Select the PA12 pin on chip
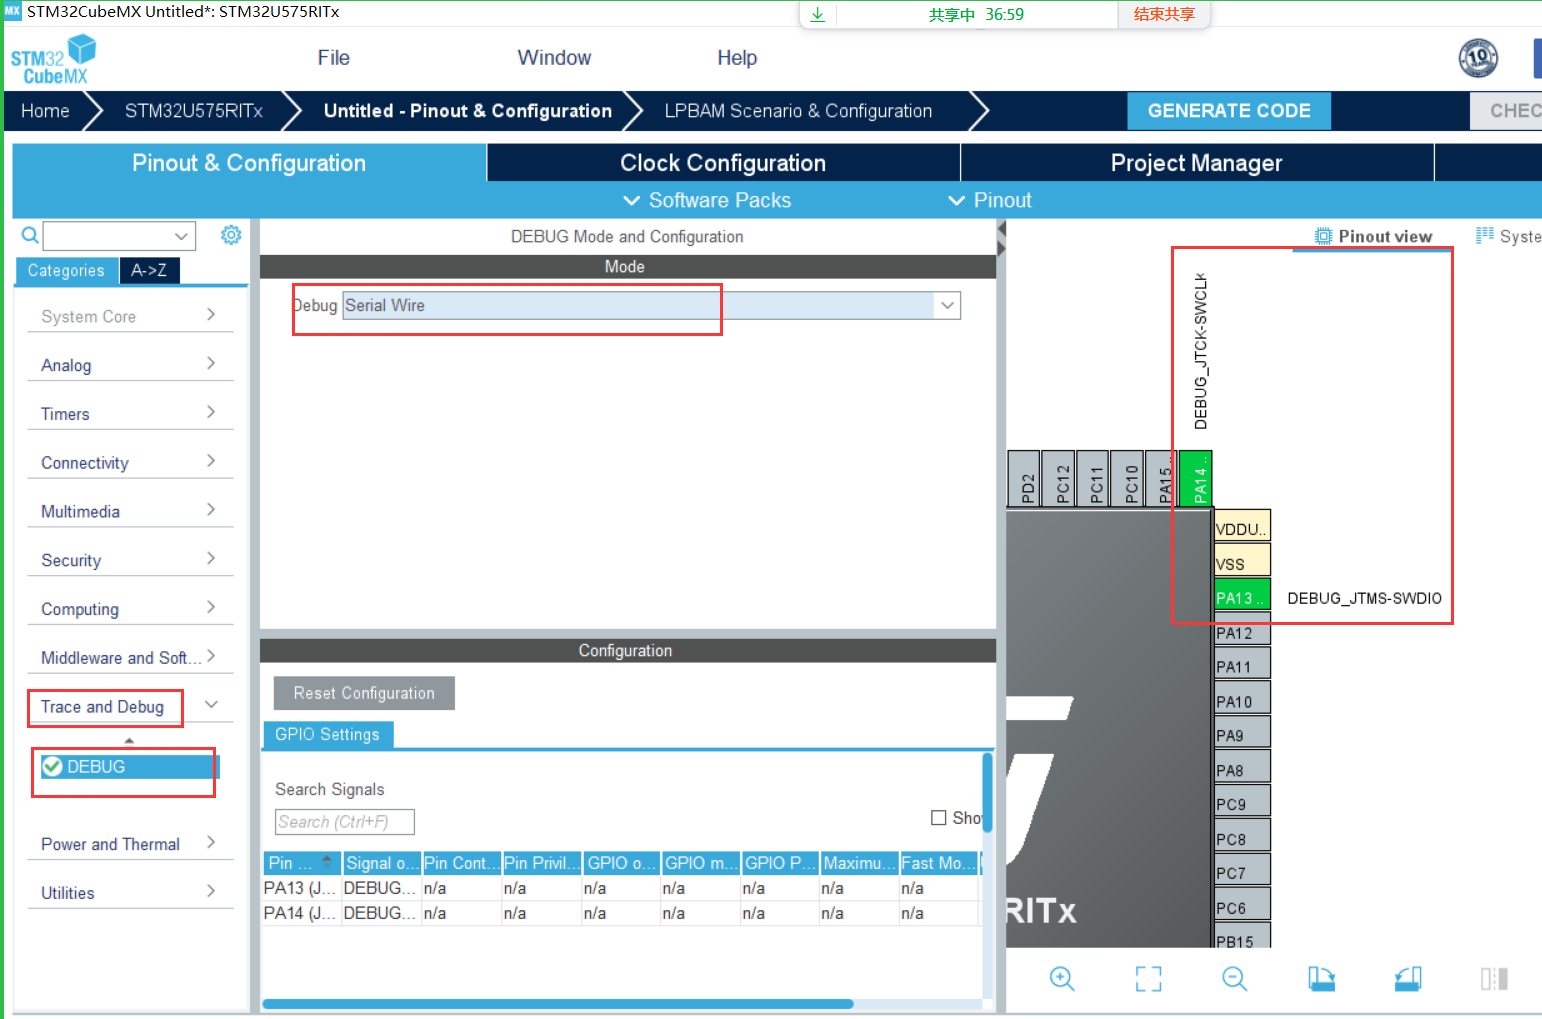This screenshot has height=1019, width=1542. point(1242,632)
